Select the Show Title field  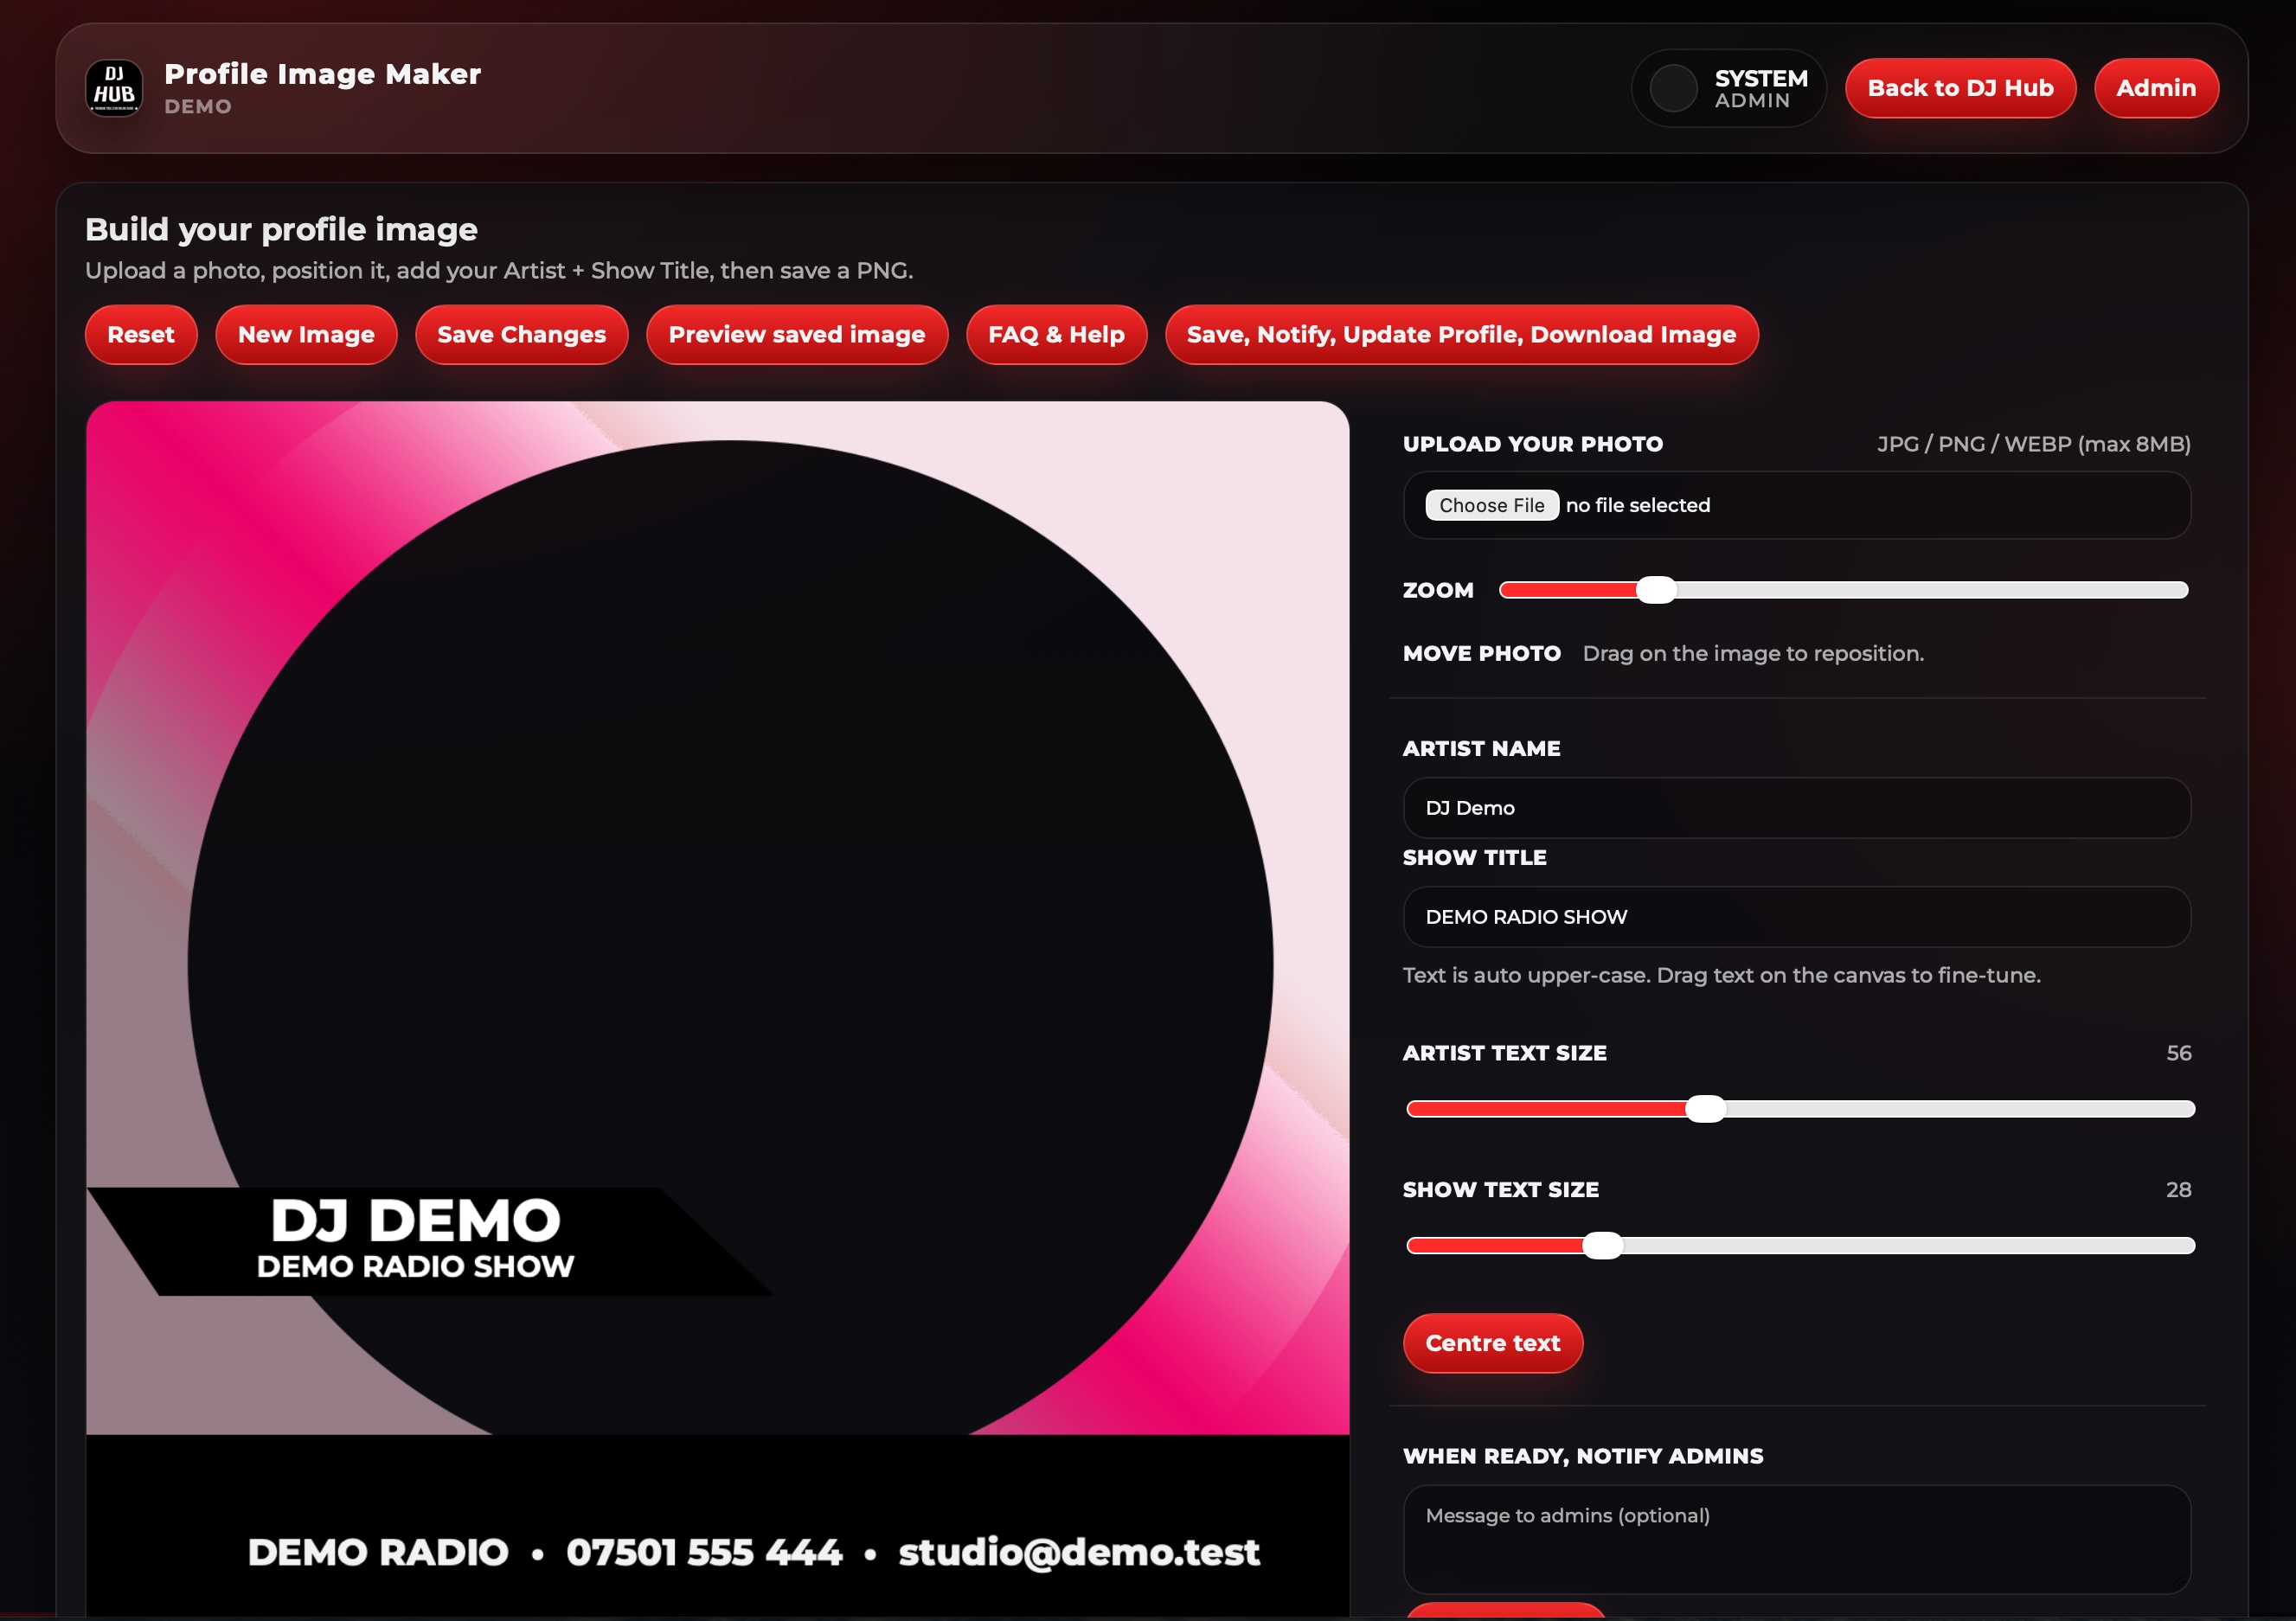pos(1797,916)
